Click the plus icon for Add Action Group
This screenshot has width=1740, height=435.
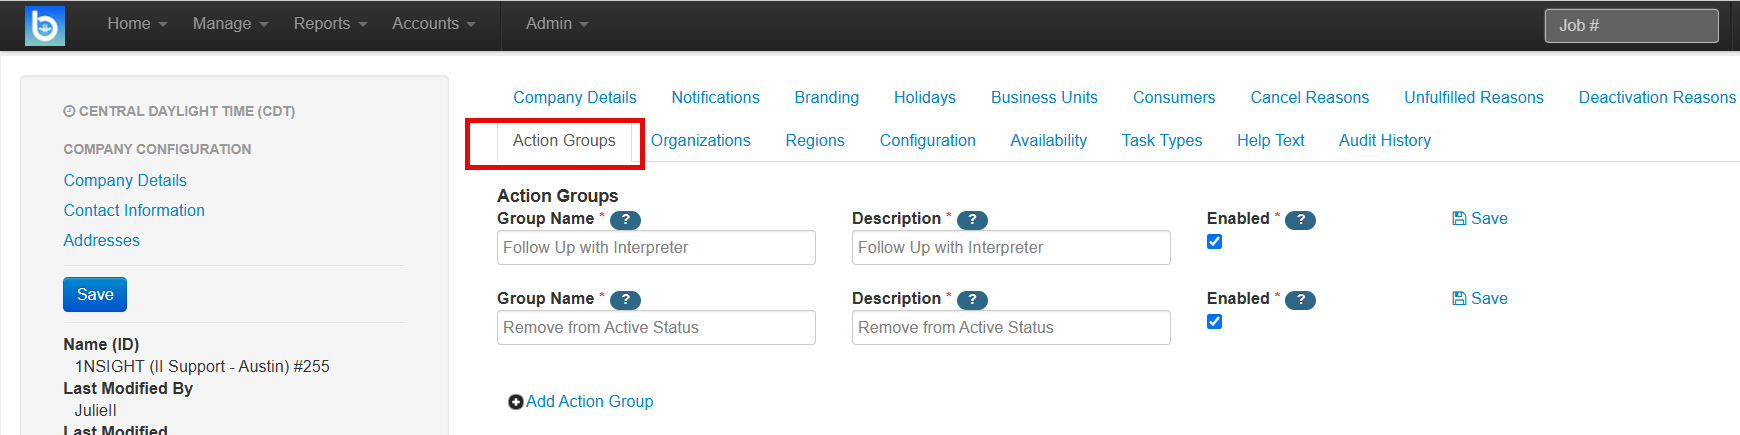516,402
